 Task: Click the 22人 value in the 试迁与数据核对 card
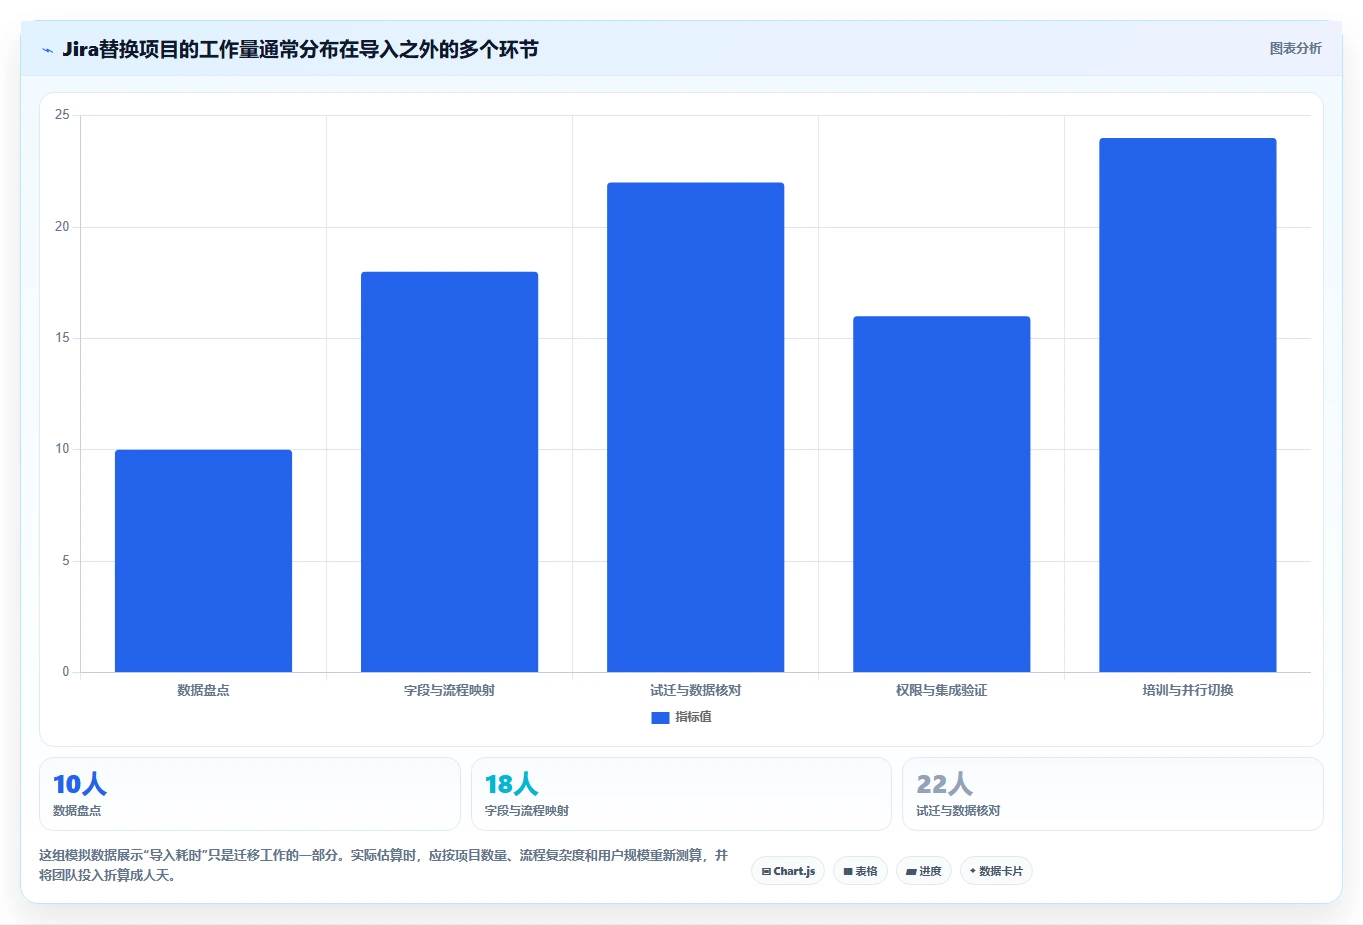point(944,784)
